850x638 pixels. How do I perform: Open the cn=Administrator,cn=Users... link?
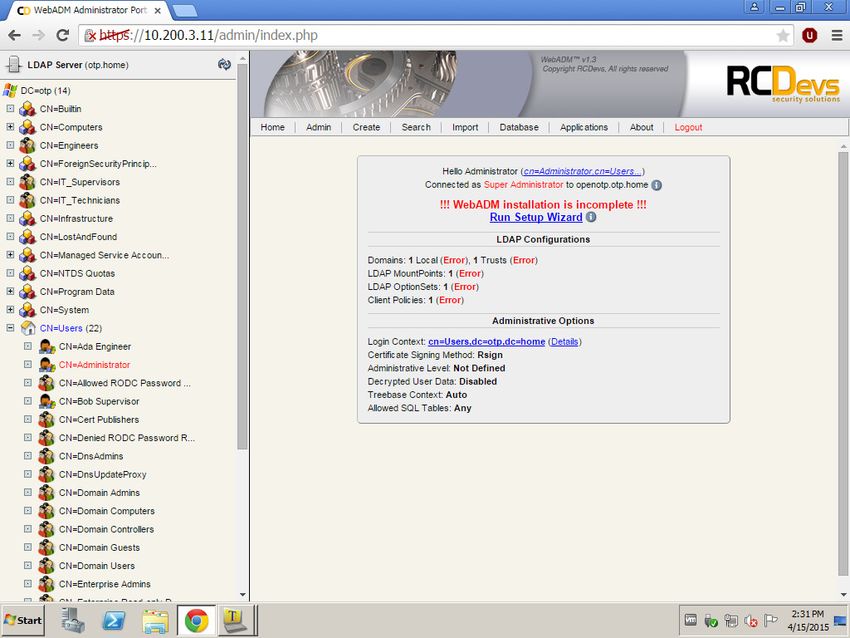tap(583, 171)
